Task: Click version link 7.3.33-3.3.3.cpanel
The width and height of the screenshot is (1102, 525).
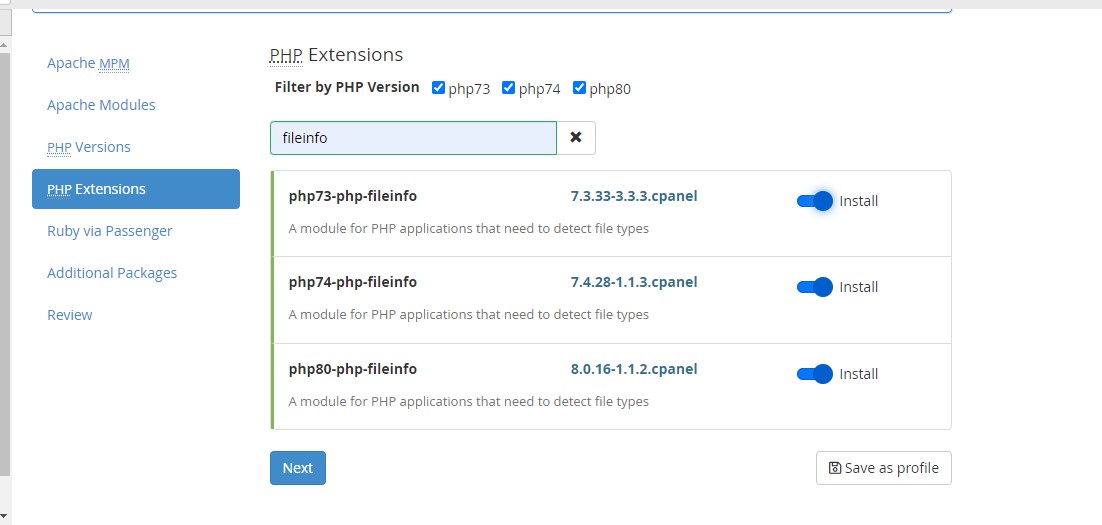Action: coord(634,196)
